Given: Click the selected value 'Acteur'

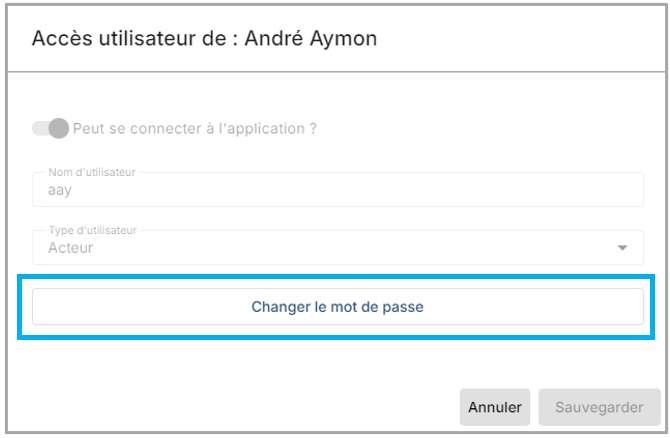Looking at the screenshot, I should pos(70,248).
